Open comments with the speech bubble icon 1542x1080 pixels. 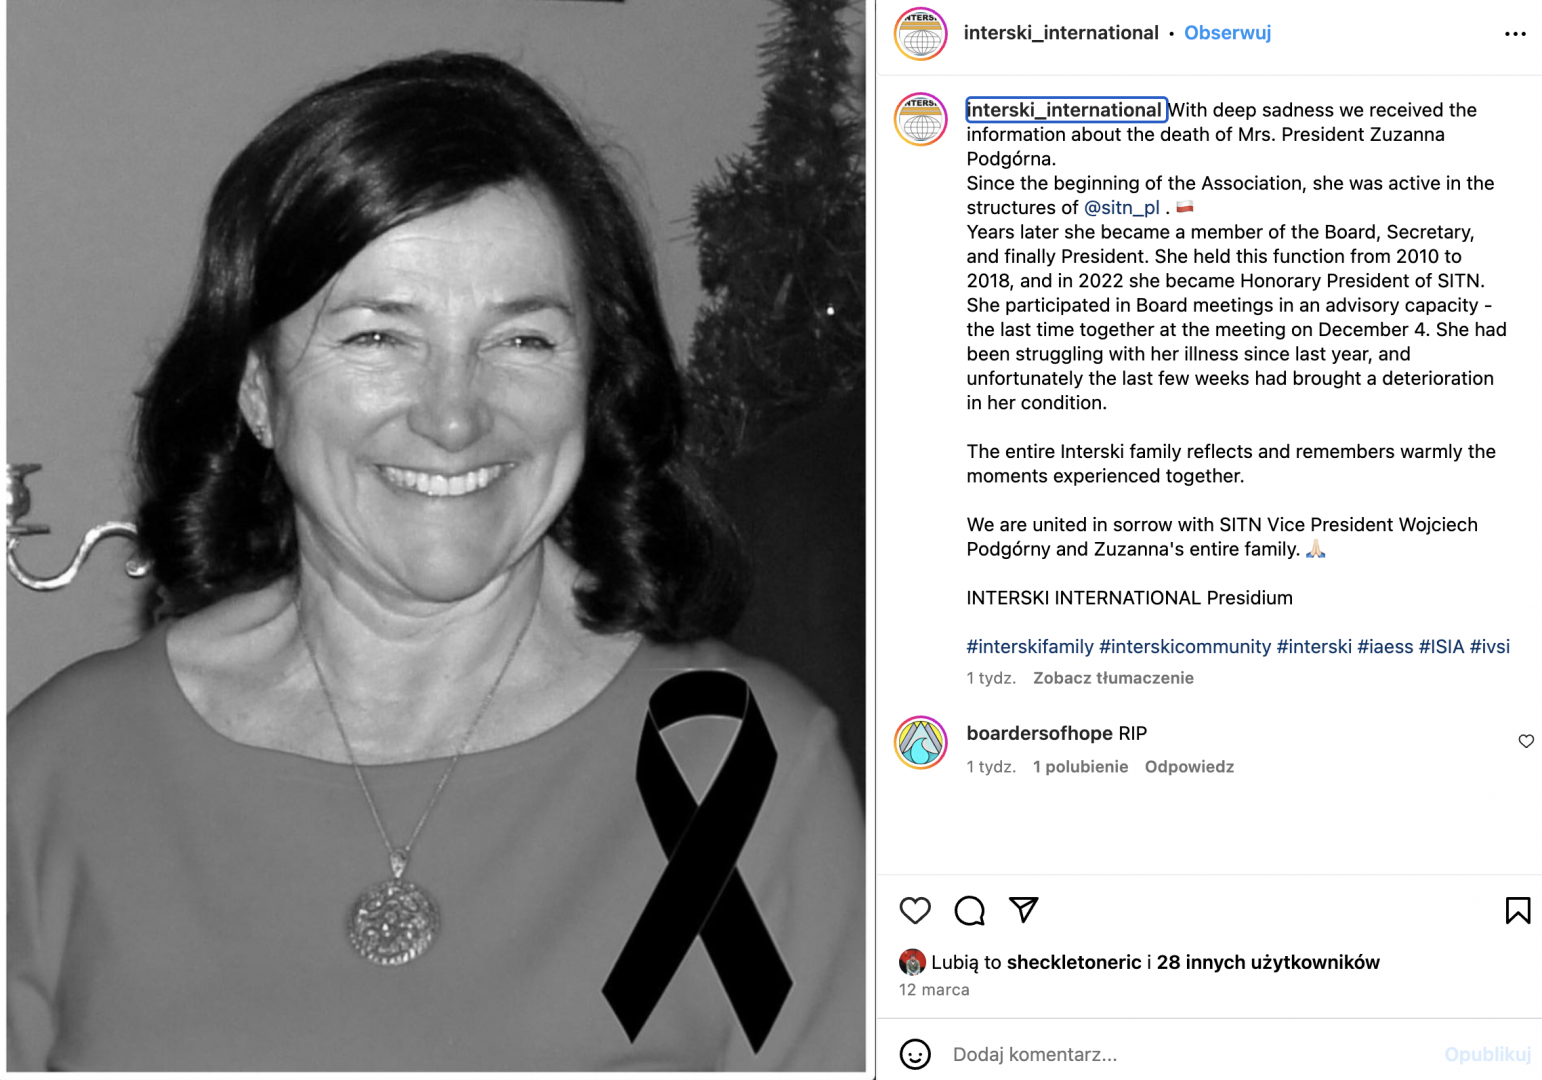[x=969, y=910]
